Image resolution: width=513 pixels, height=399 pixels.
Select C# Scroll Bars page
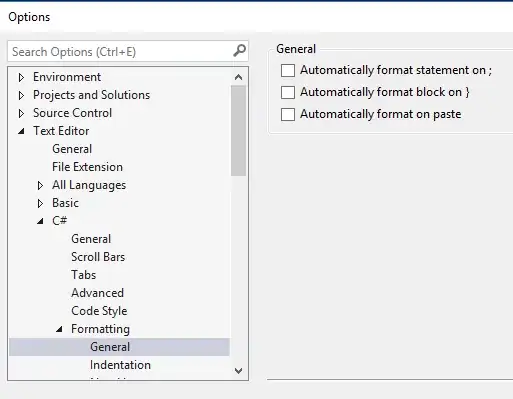point(98,257)
